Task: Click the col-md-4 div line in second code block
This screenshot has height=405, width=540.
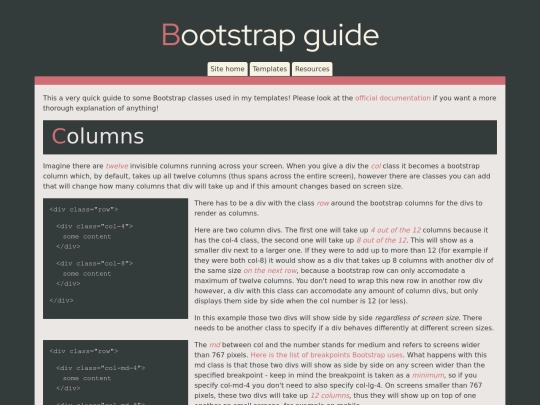Action: (x=101, y=368)
